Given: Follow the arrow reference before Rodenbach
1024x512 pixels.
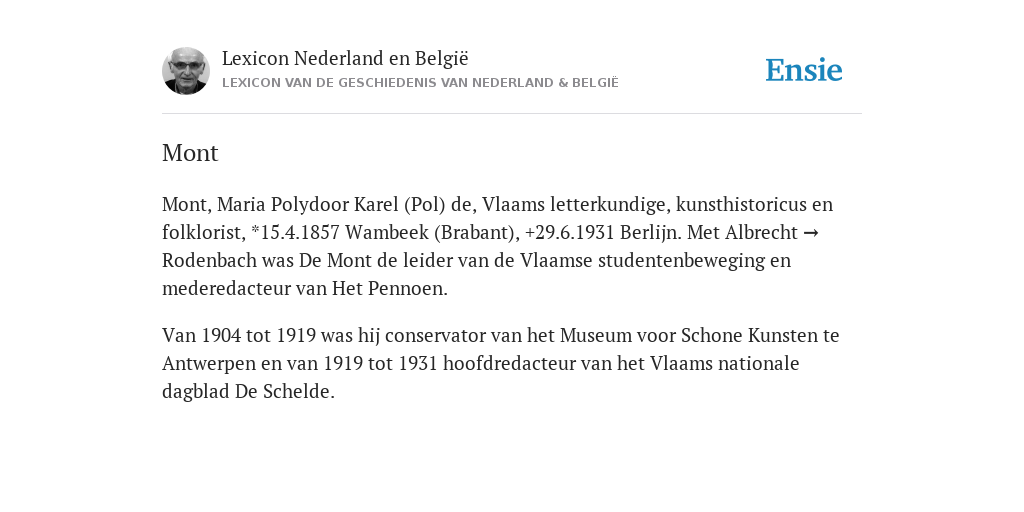Looking at the screenshot, I should 810,232.
